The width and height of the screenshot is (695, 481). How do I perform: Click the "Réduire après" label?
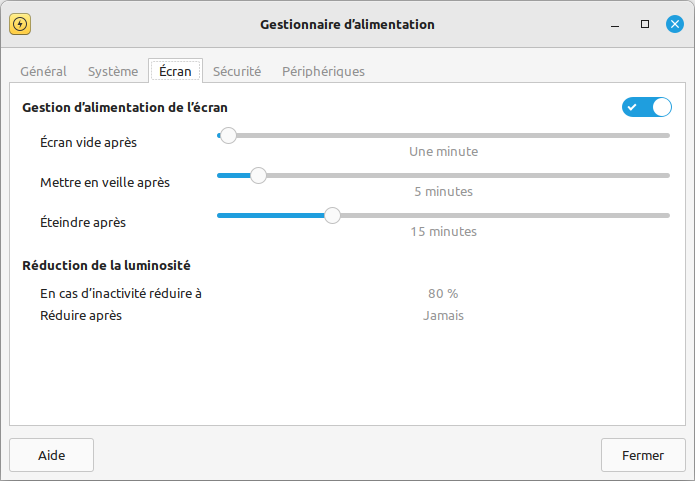(81, 316)
